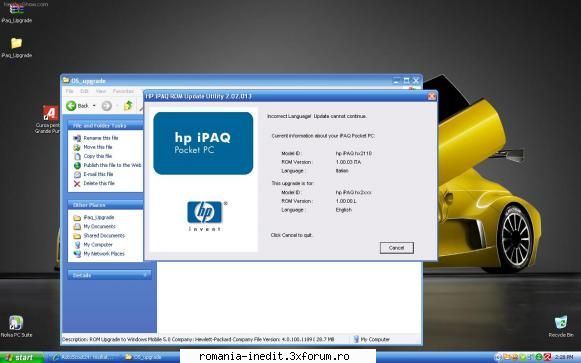This screenshot has height=363, width=581.
Task: Open the View menu in OS_upgrade window
Action: pos(101,91)
